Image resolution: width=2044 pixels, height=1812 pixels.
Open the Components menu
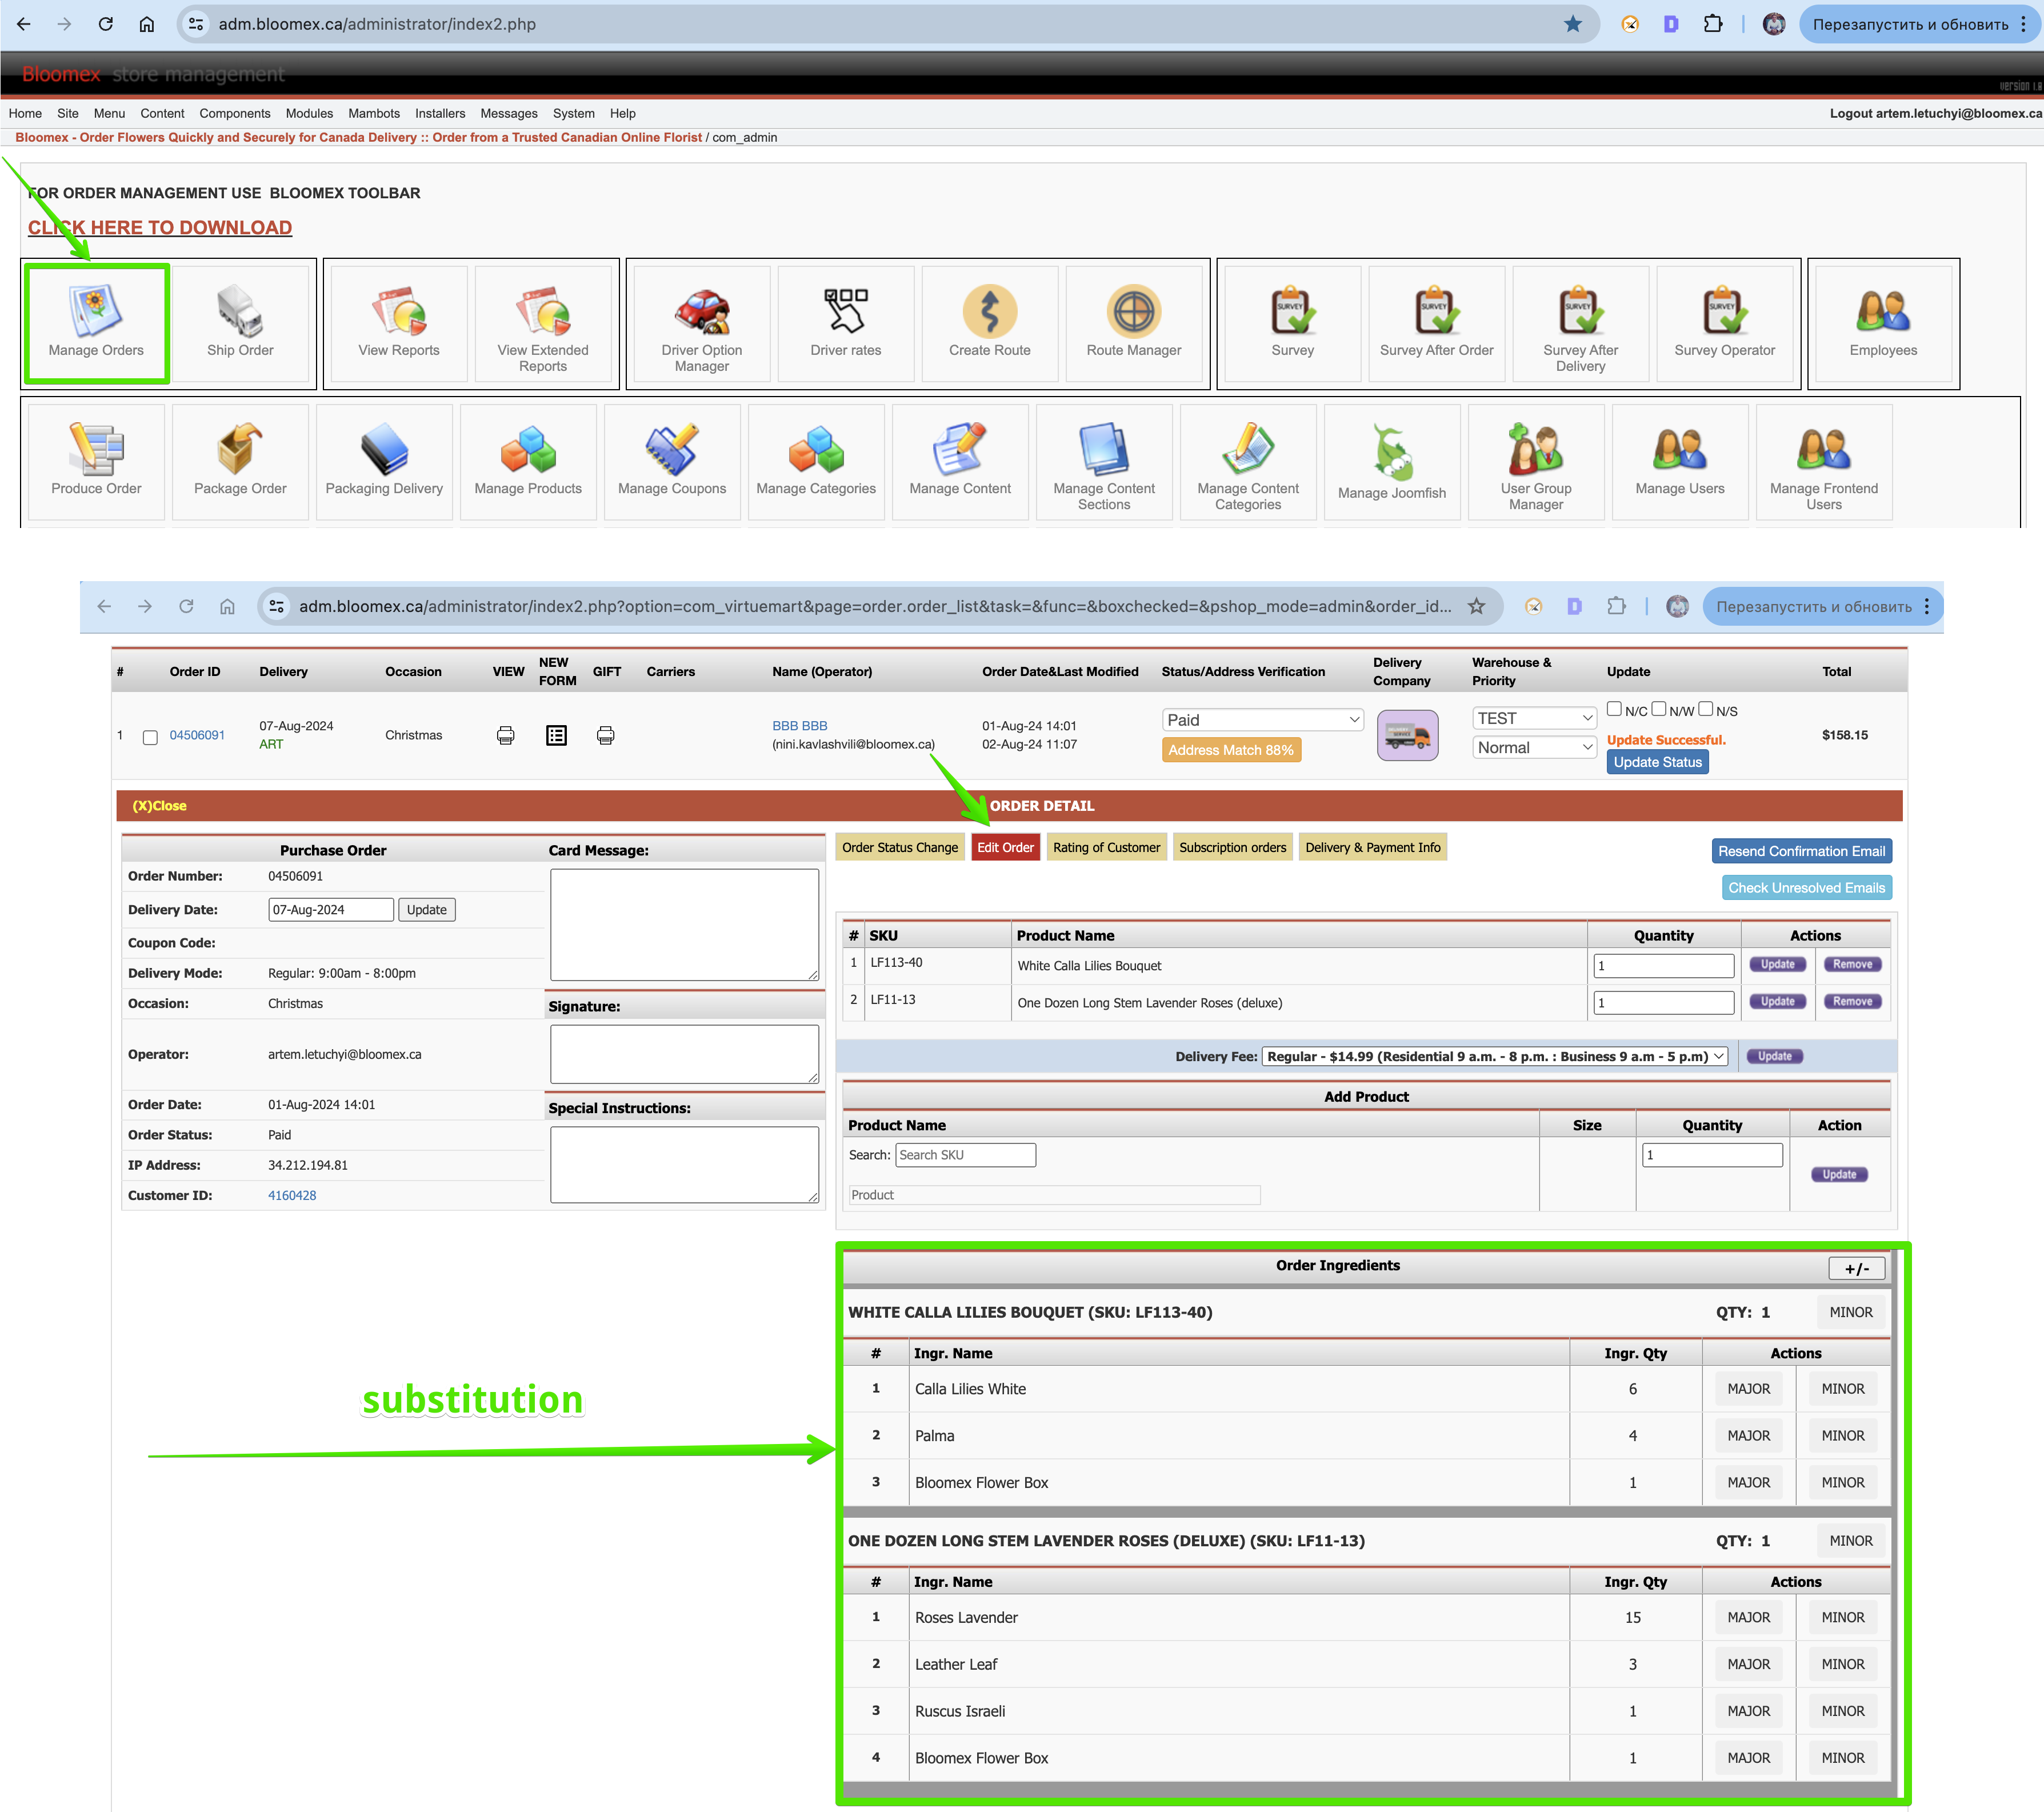pos(235,113)
